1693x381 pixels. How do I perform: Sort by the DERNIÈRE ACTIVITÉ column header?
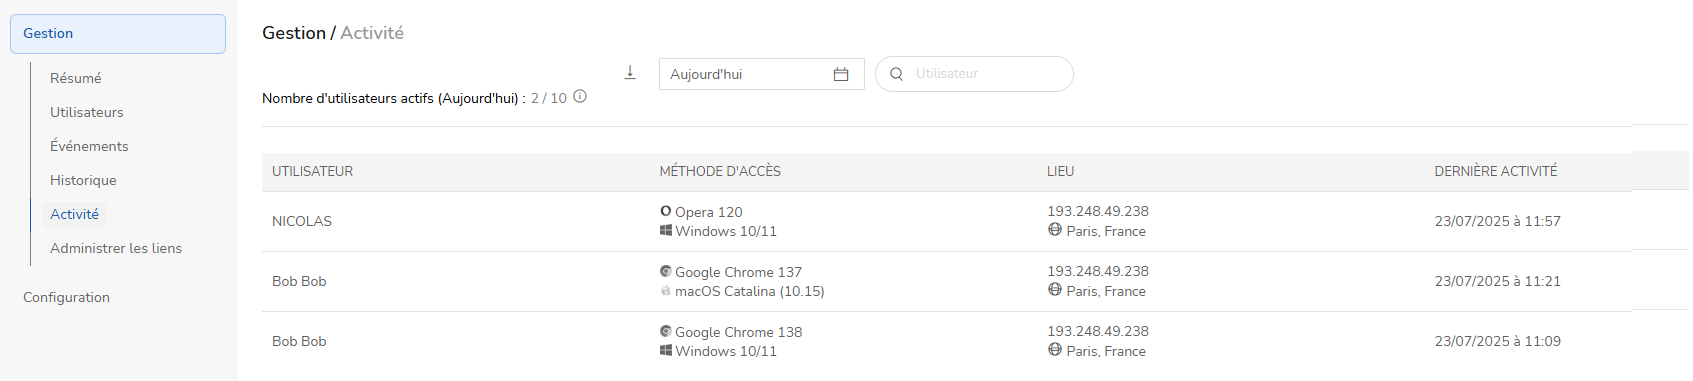[1495, 171]
